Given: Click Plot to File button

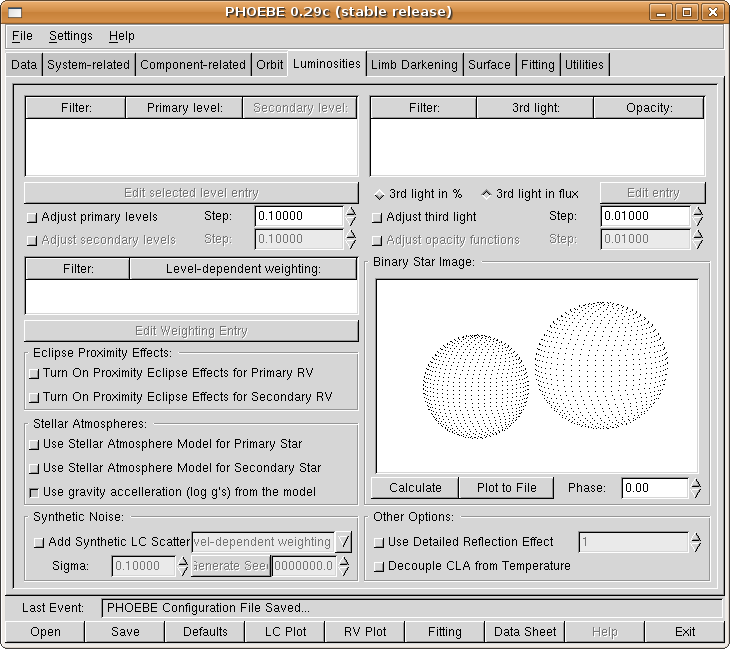Looking at the screenshot, I should click(507, 488).
